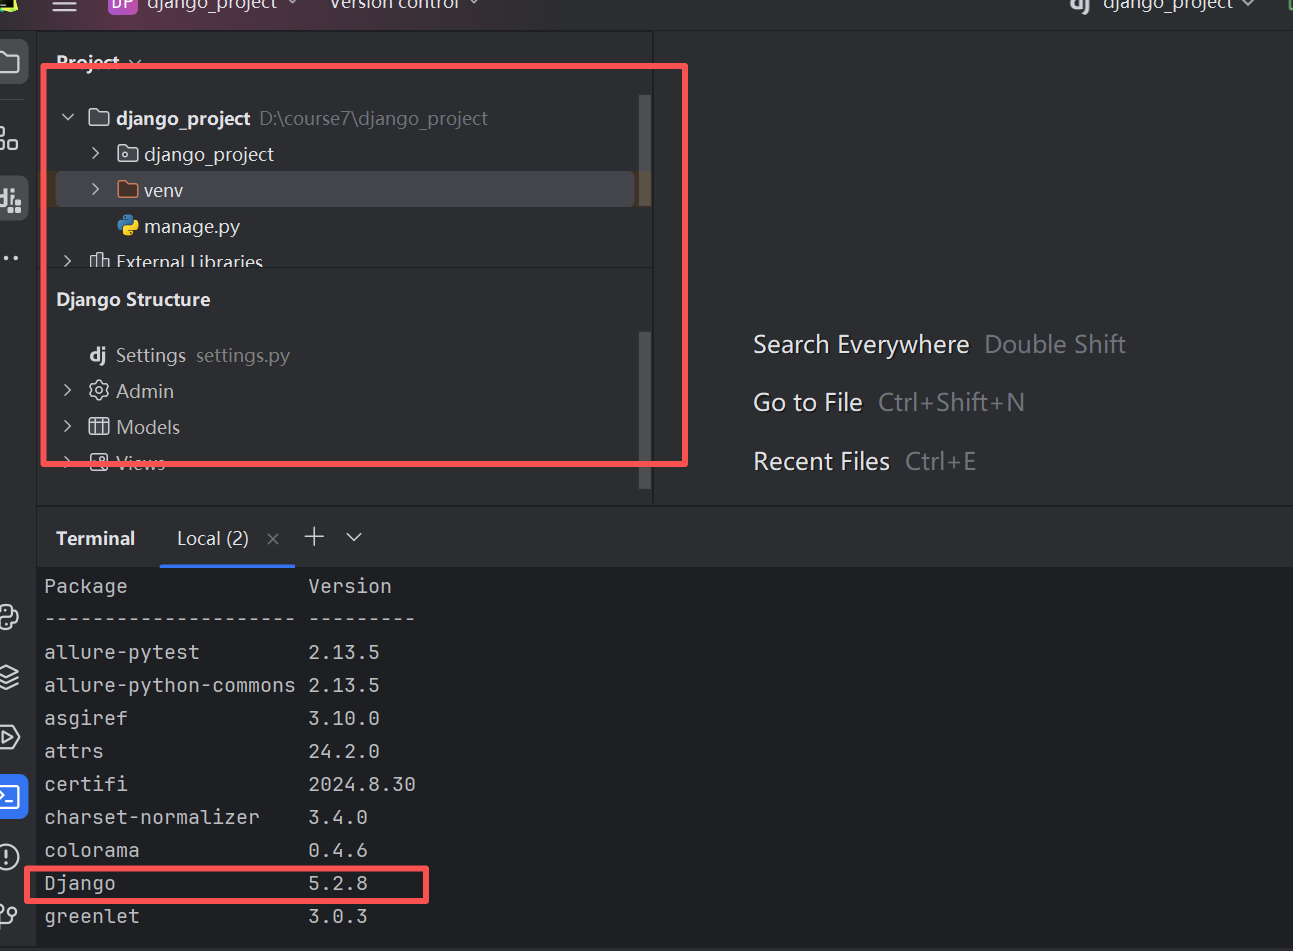This screenshot has width=1293, height=951.
Task: Click the Version column header in terminal
Action: pyautogui.click(x=350, y=586)
